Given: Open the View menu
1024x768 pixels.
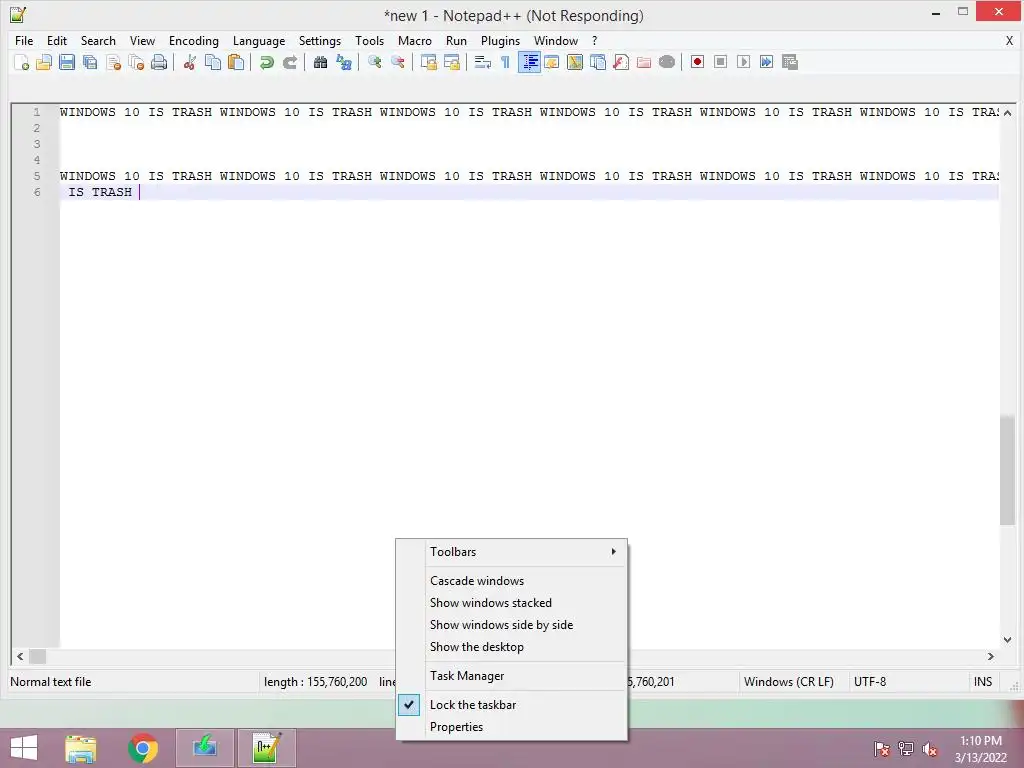Looking at the screenshot, I should coord(142,40).
